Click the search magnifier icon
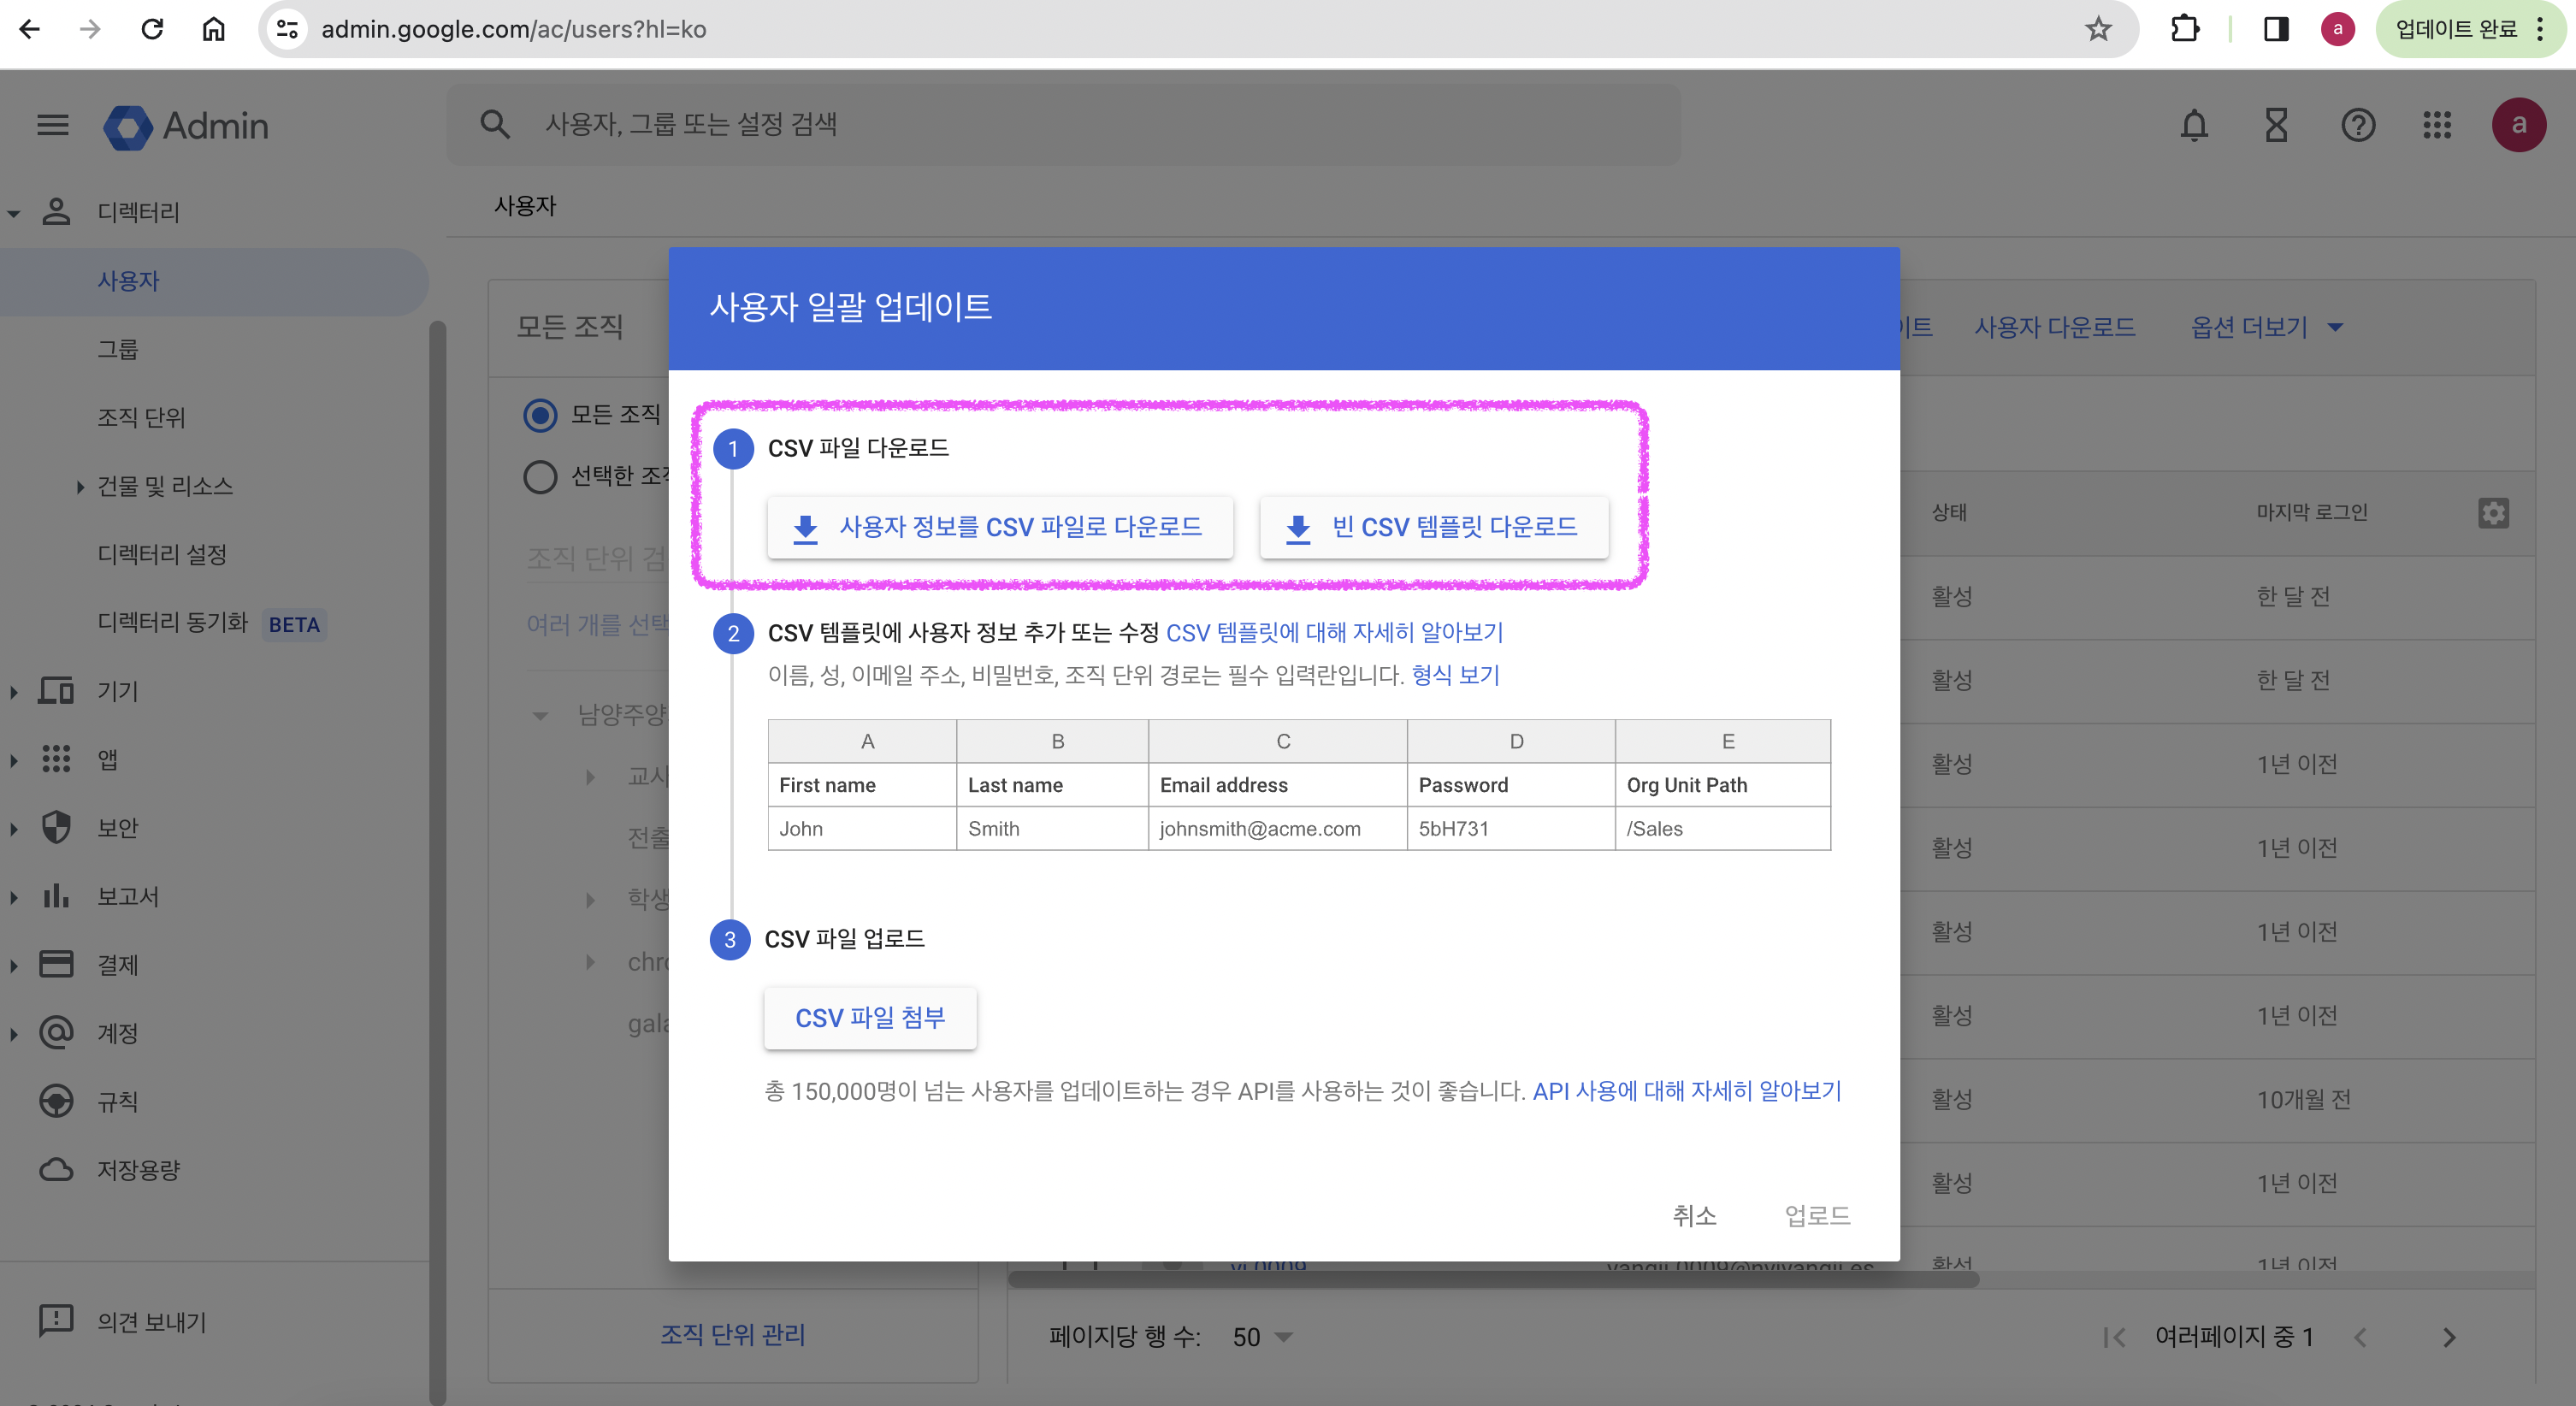Viewport: 2576px width, 1406px height. [495, 124]
